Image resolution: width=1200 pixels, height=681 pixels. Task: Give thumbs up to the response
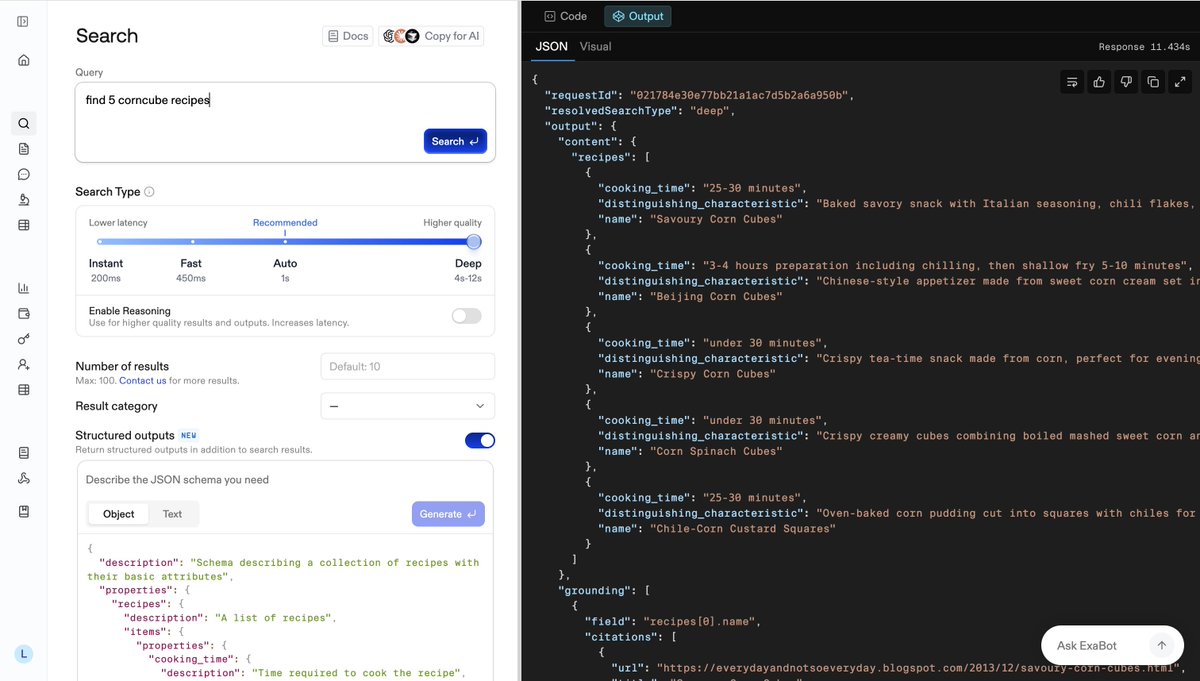(x=1099, y=82)
